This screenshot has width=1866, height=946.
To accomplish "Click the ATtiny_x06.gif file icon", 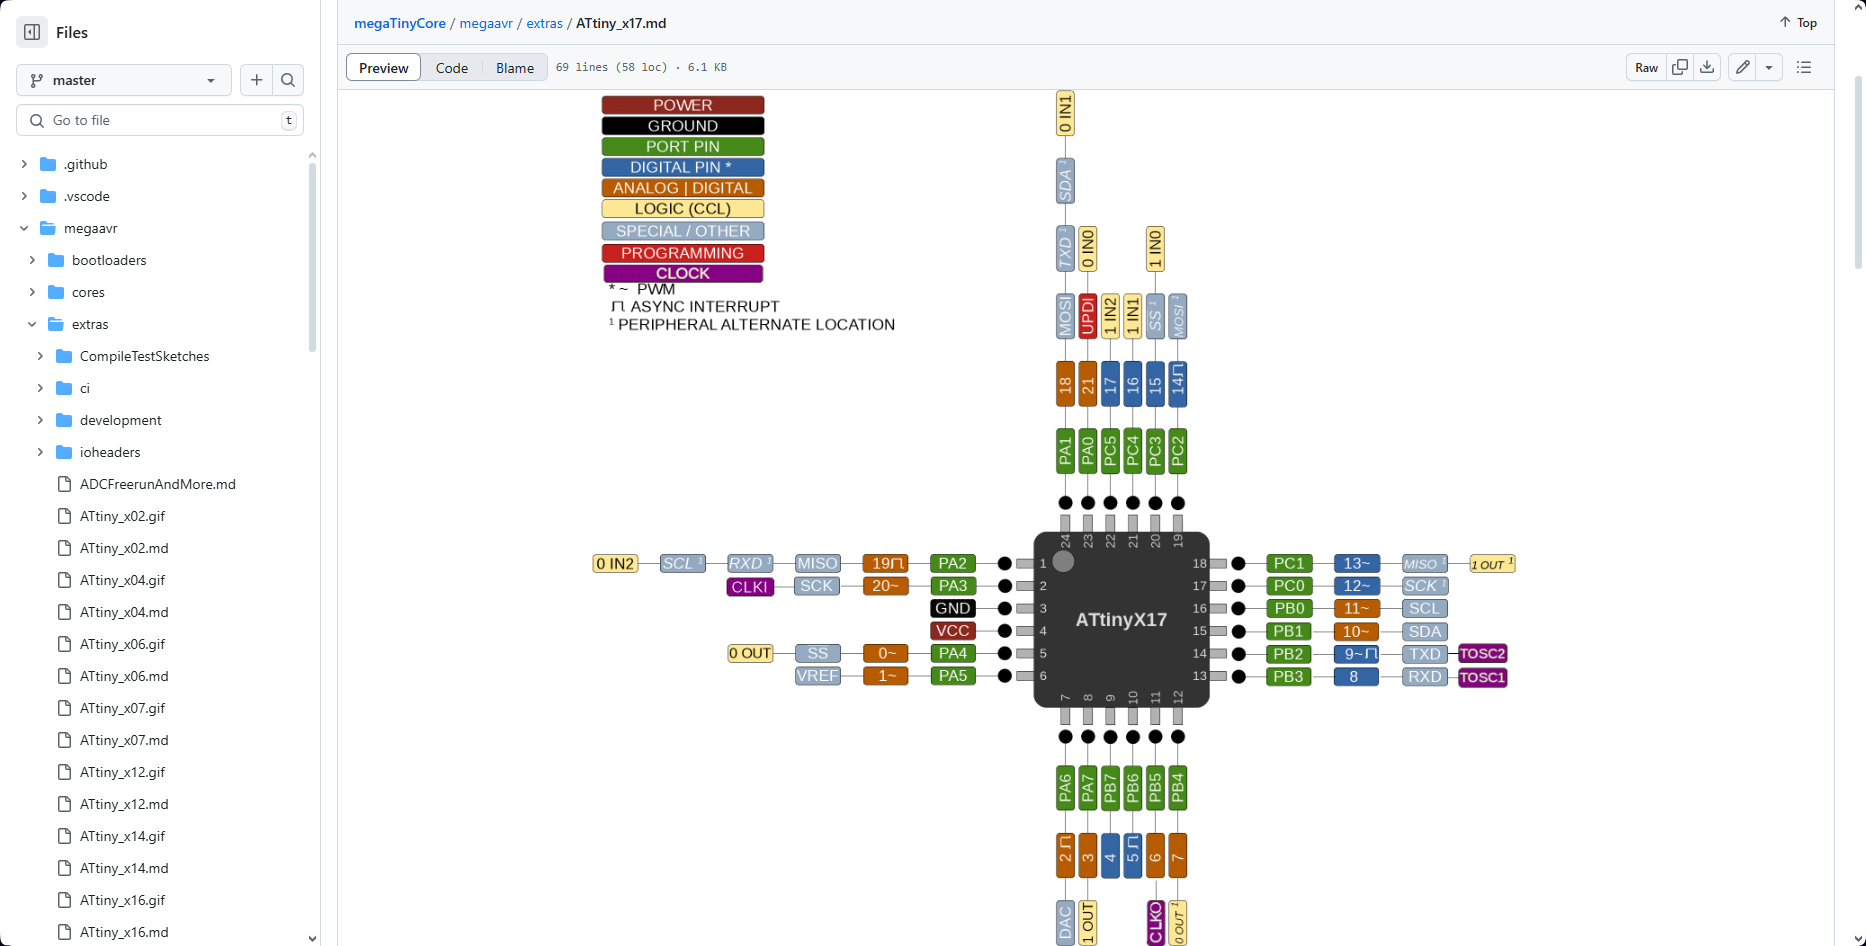I will tap(64, 644).
